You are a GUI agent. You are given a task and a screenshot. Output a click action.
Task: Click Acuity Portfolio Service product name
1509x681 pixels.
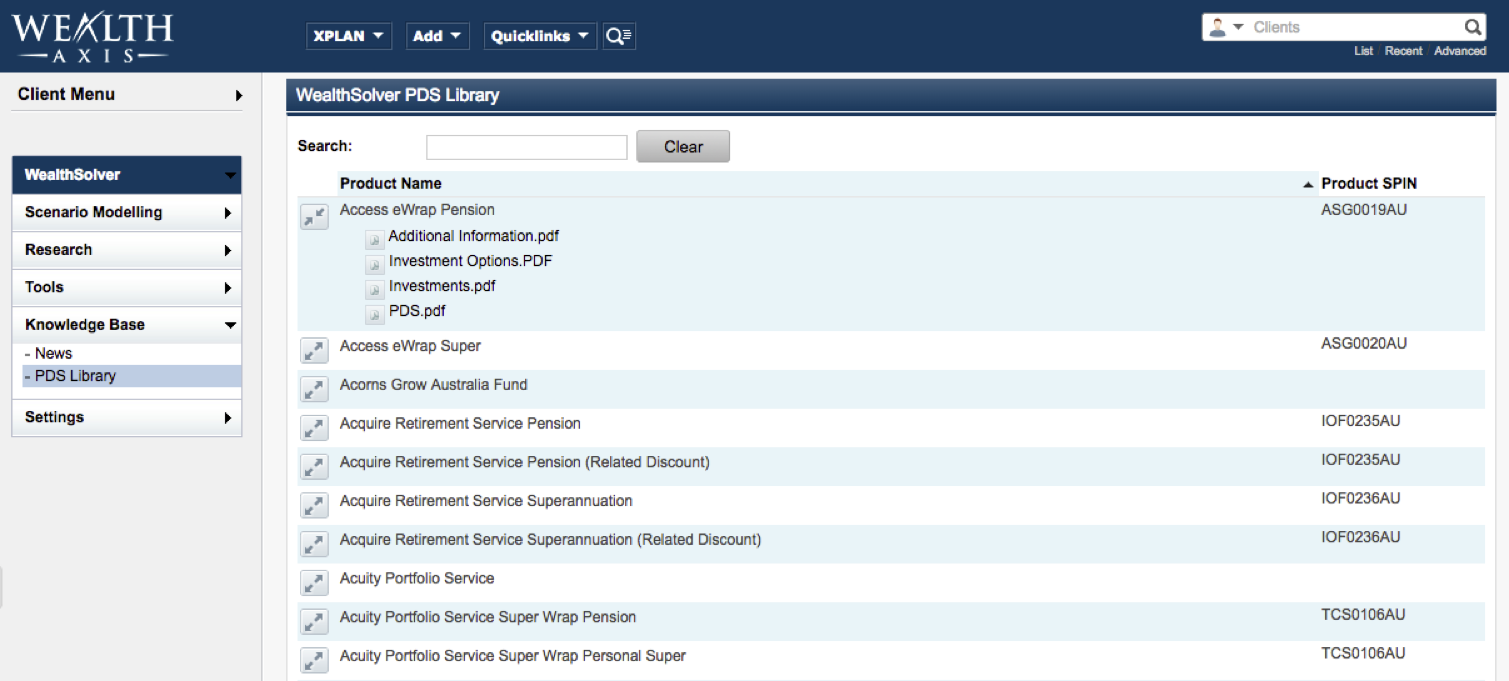click(417, 578)
